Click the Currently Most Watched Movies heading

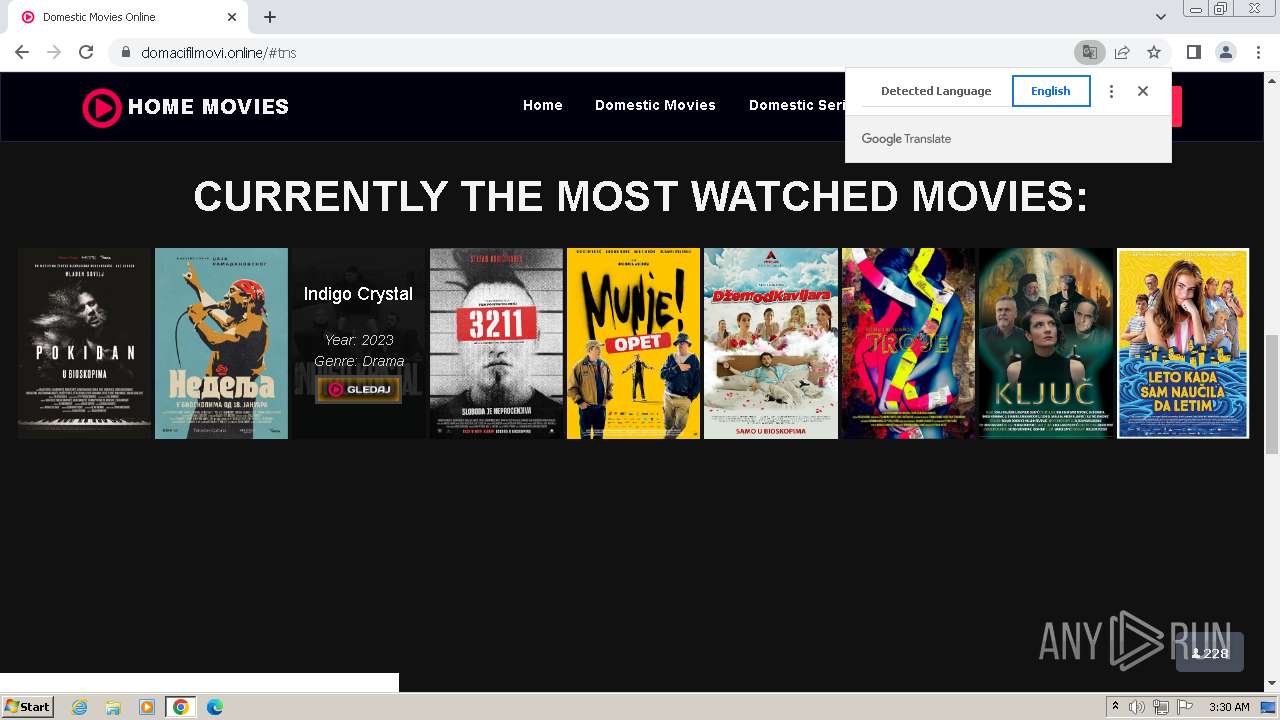(x=640, y=196)
